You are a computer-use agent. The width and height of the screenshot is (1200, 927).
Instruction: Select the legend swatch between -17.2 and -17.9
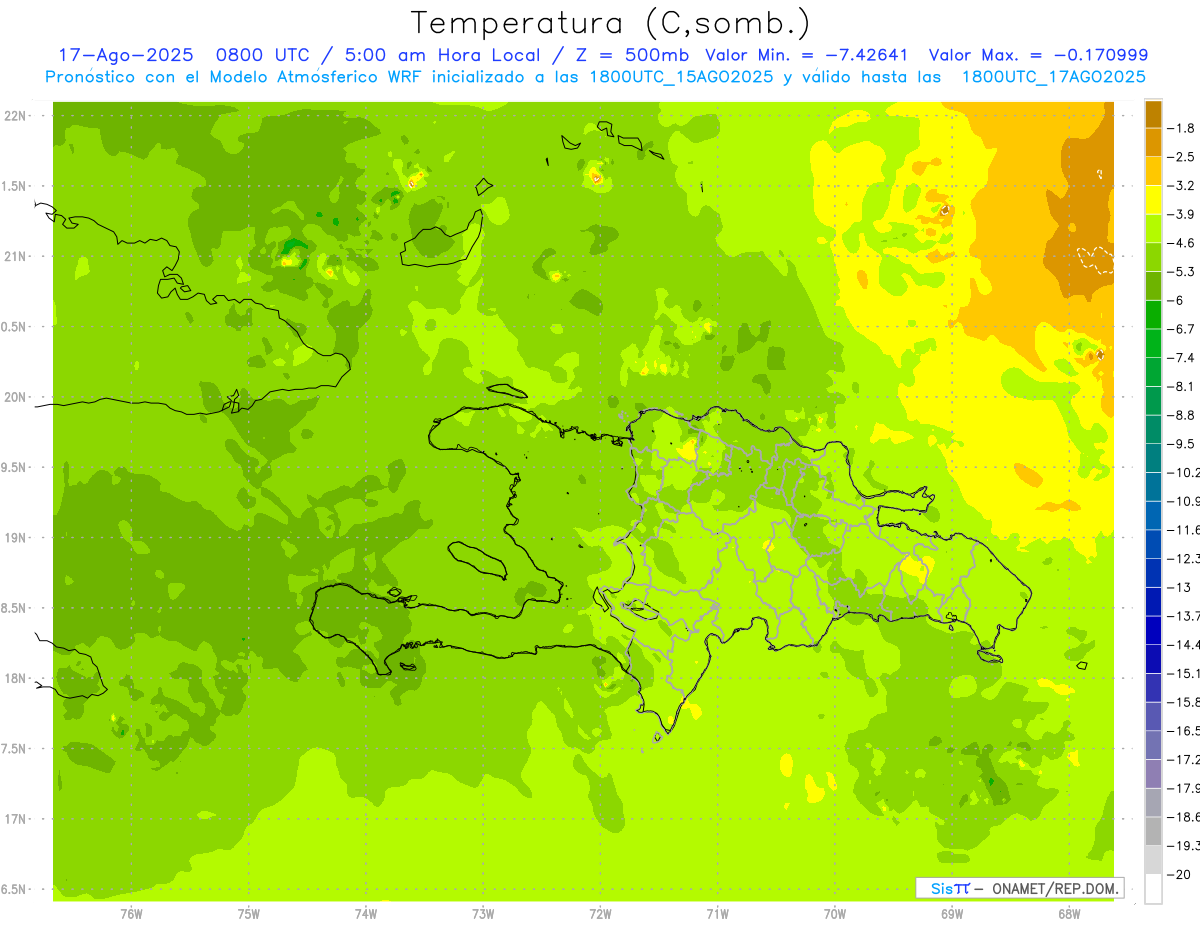[x=1153, y=774]
